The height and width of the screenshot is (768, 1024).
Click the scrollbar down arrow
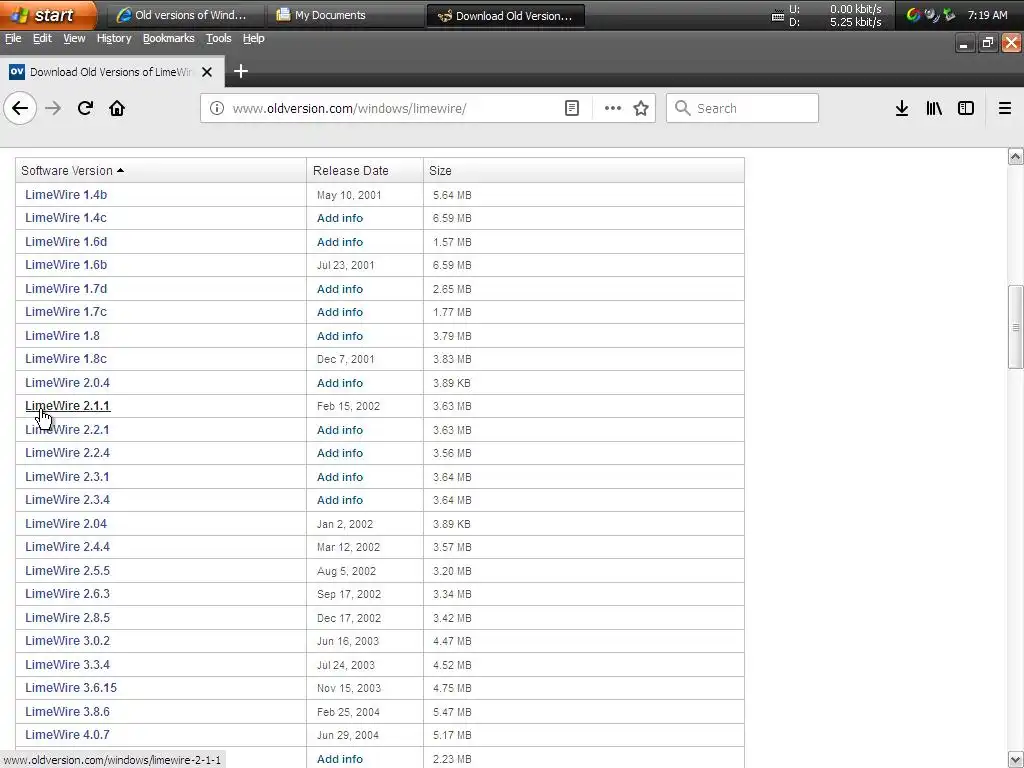tap(1015, 760)
